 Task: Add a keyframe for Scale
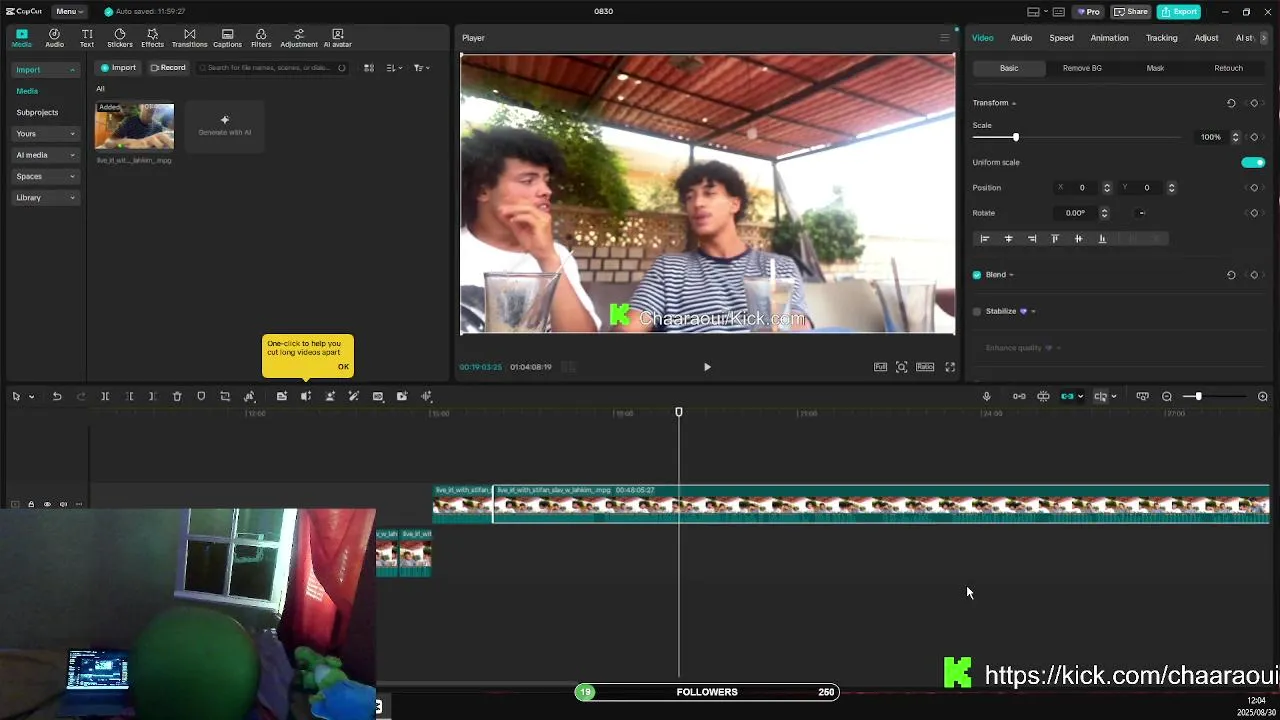[1254, 137]
